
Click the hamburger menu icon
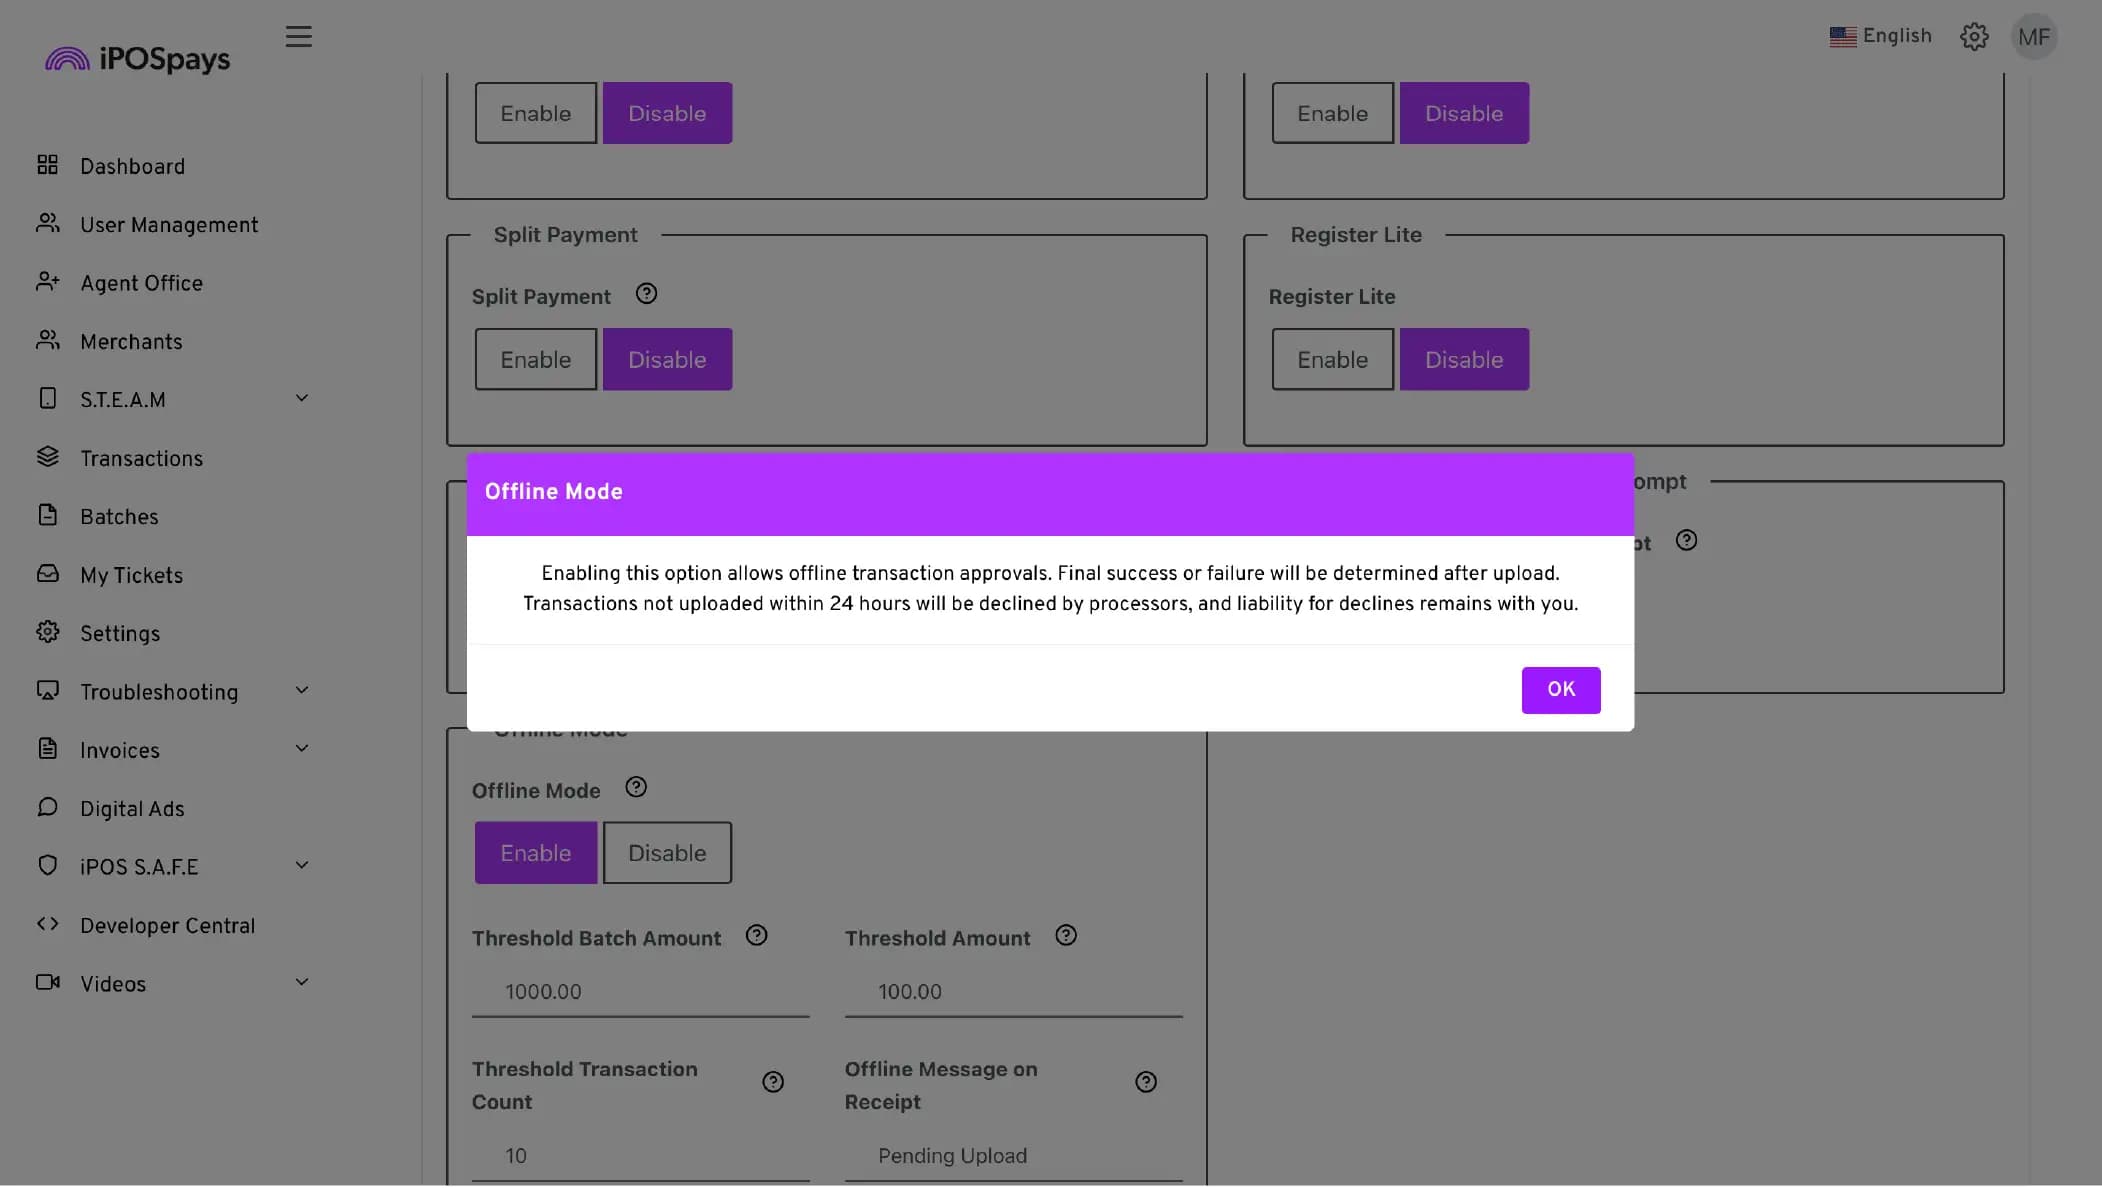tap(298, 37)
